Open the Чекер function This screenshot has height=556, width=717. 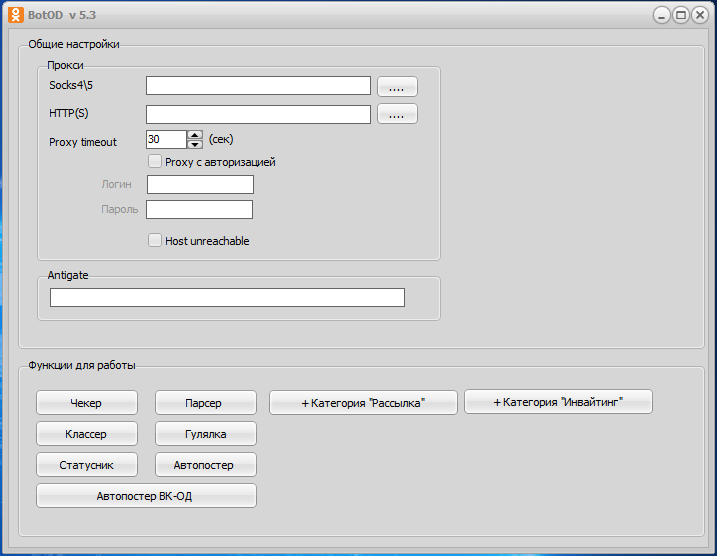click(86, 403)
